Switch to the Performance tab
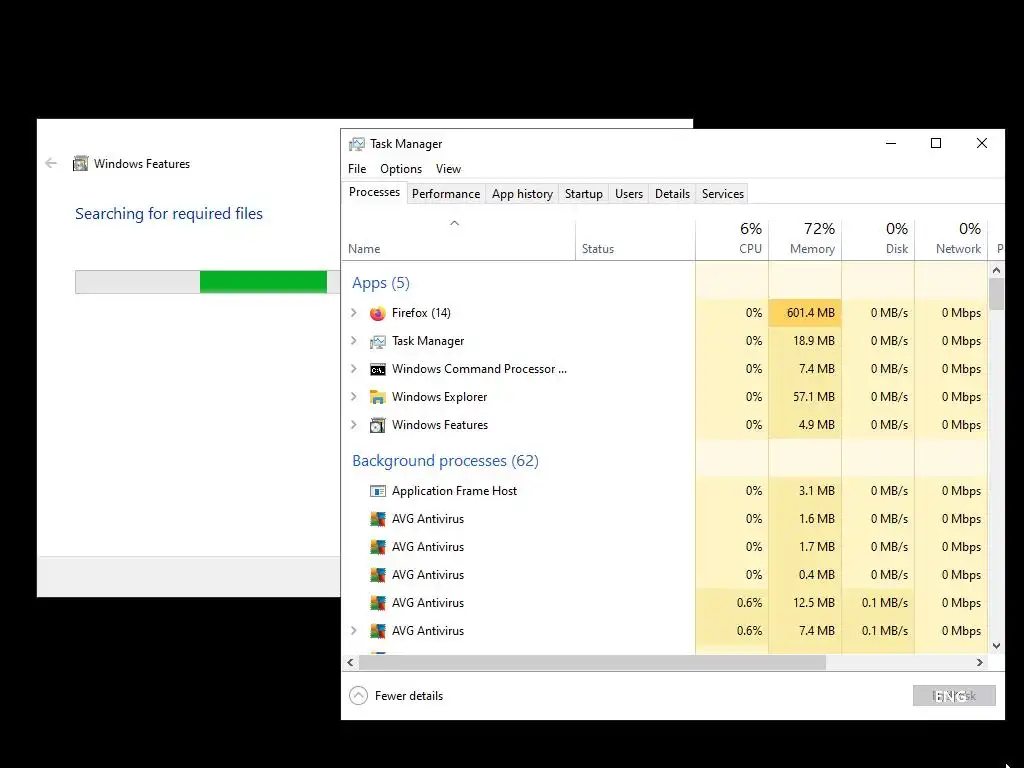 coord(446,194)
